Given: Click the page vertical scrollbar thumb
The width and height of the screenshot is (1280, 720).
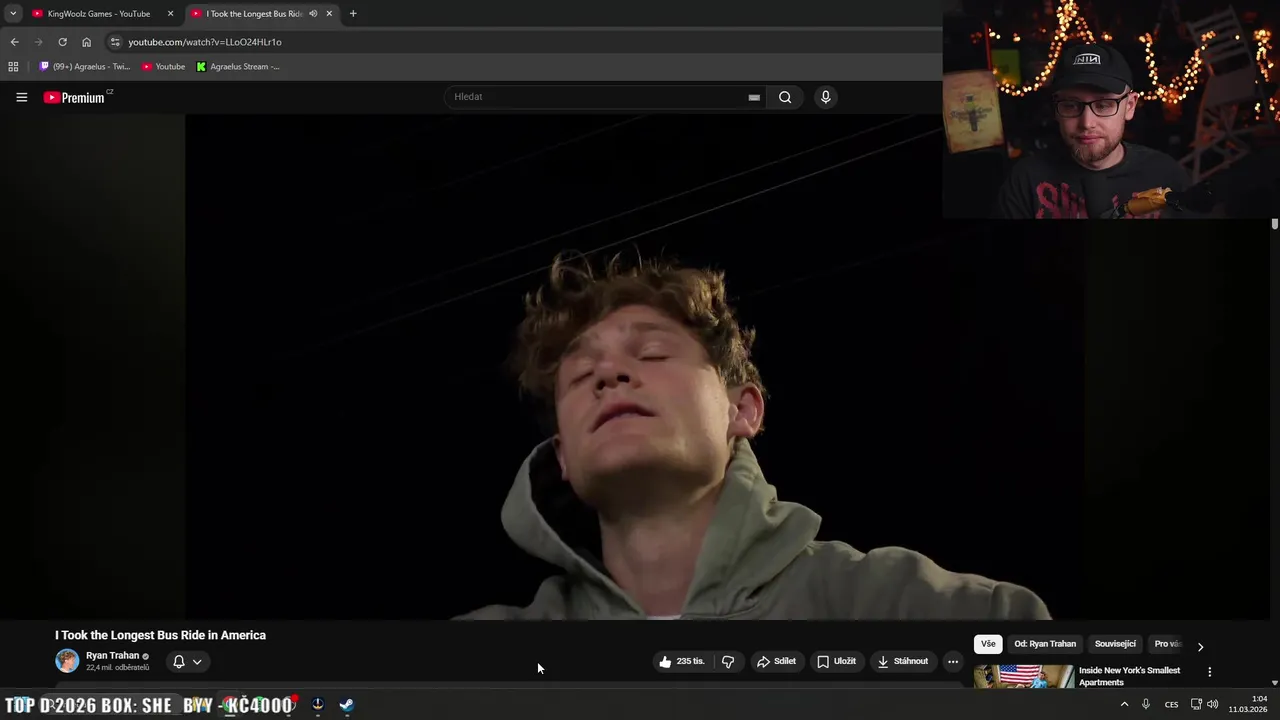Looking at the screenshot, I should click(1275, 224).
